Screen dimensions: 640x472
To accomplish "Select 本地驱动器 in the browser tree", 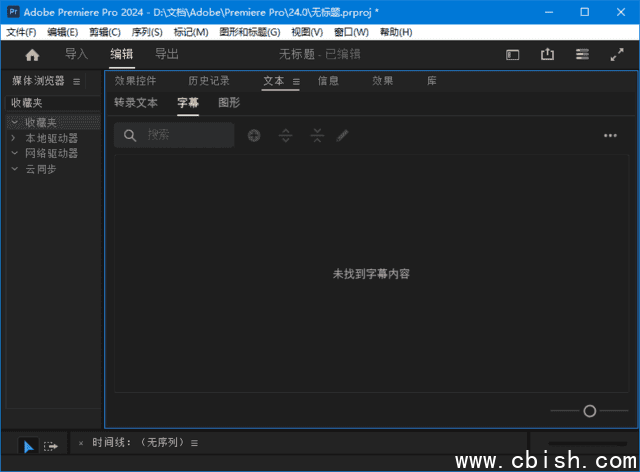I will click(x=51, y=138).
